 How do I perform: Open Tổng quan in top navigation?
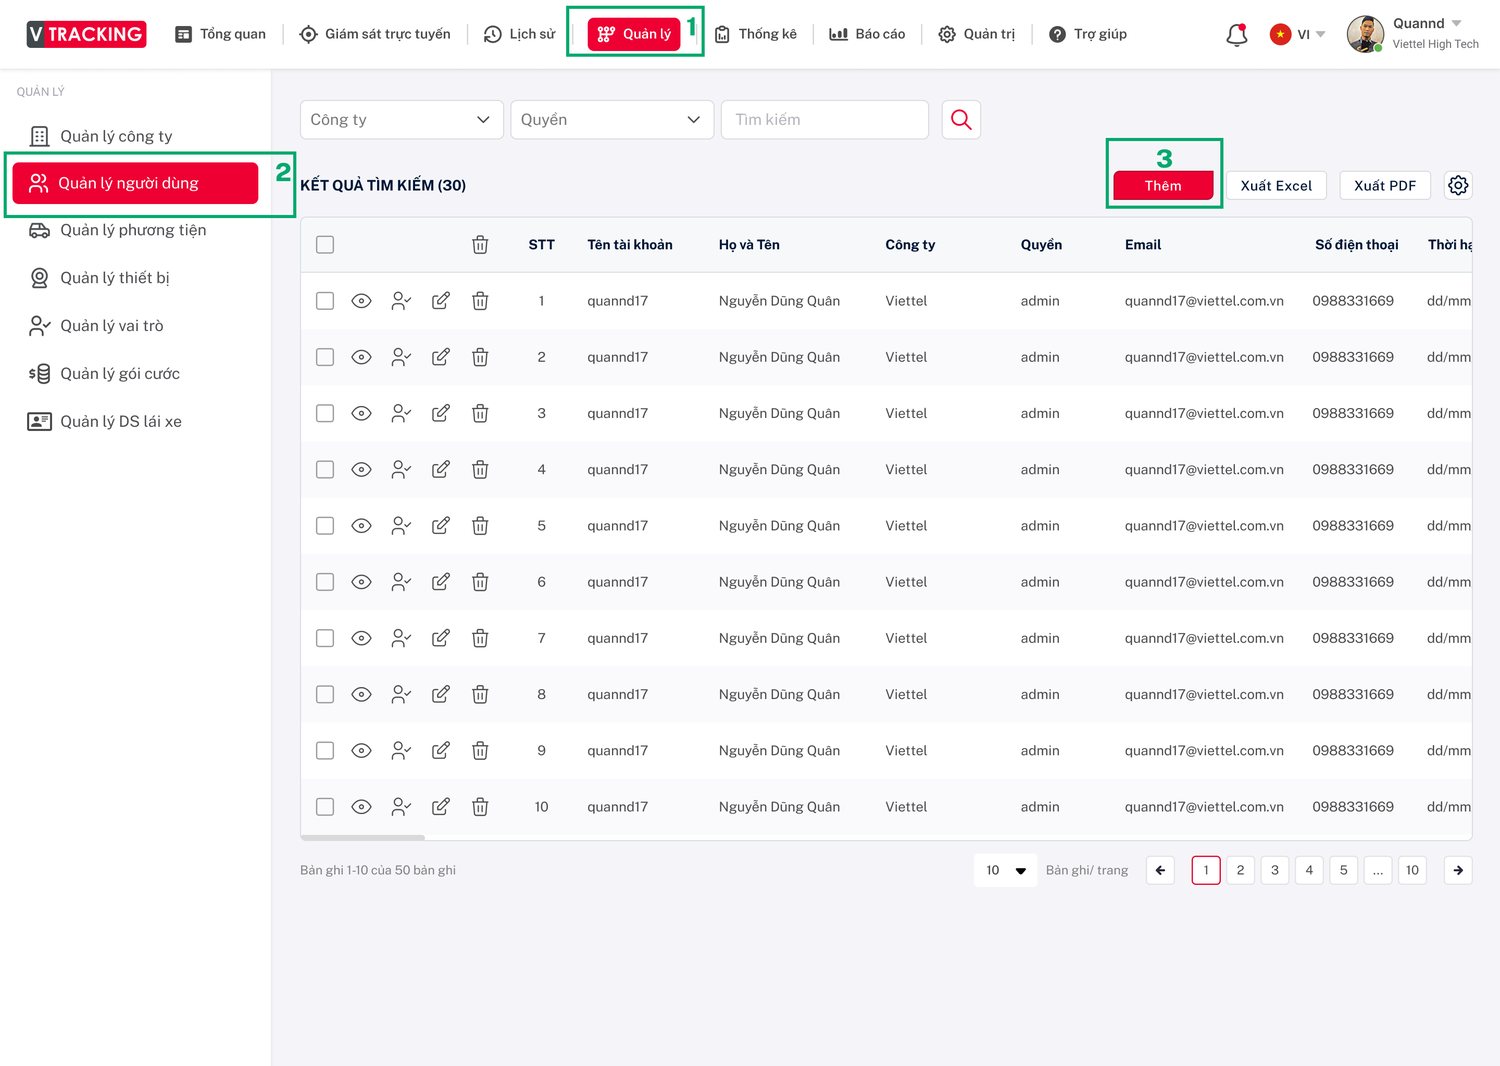coord(220,34)
